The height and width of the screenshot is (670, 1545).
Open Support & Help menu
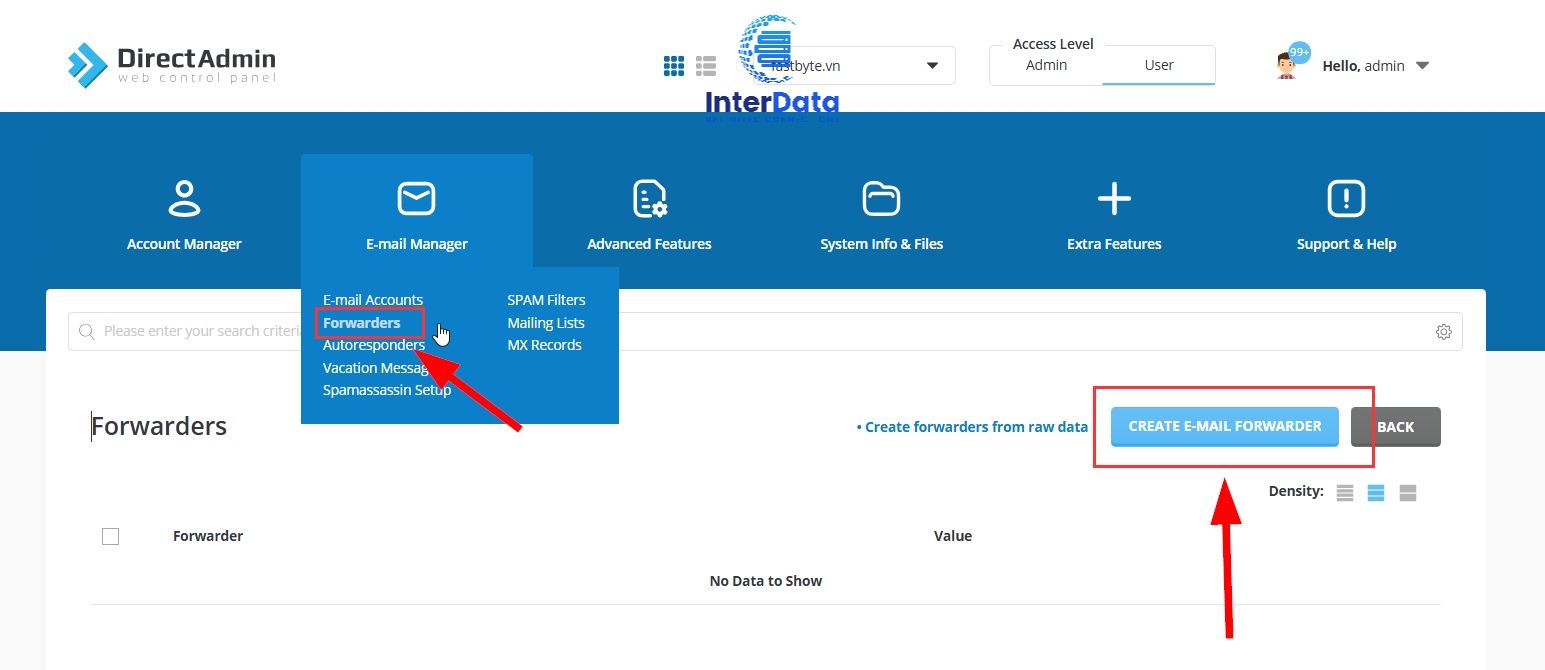coord(1346,216)
